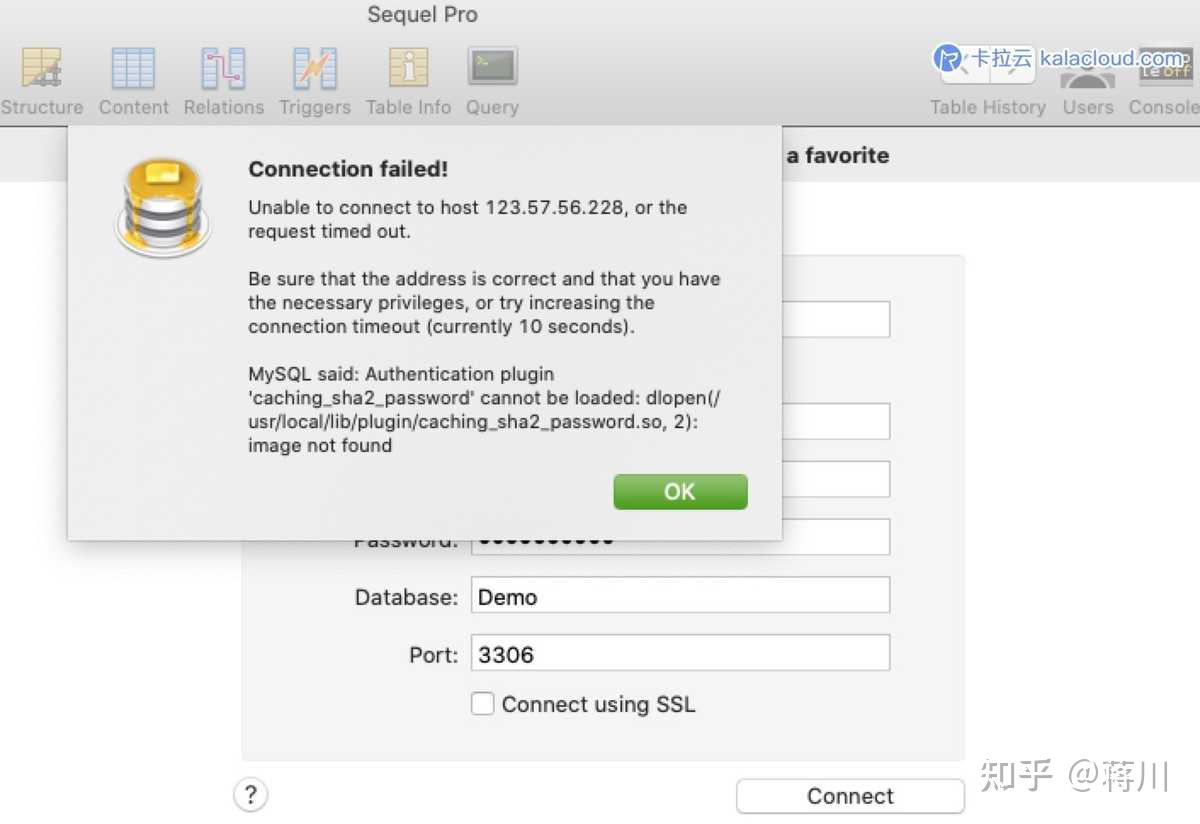Dismiss the connection error with OK

(x=680, y=491)
